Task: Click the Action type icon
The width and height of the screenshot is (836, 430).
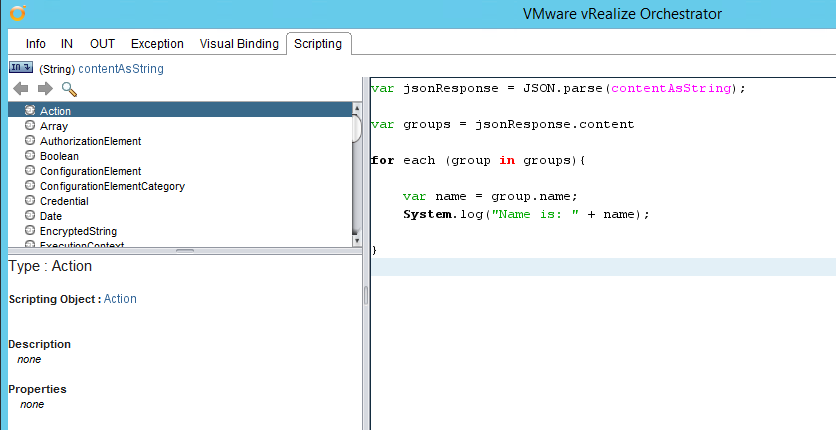Action: (30, 110)
